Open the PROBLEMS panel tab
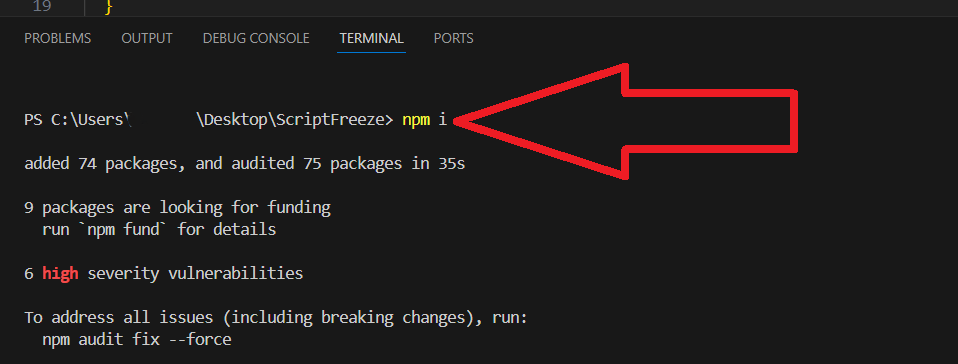The image size is (958, 364). 57,38
